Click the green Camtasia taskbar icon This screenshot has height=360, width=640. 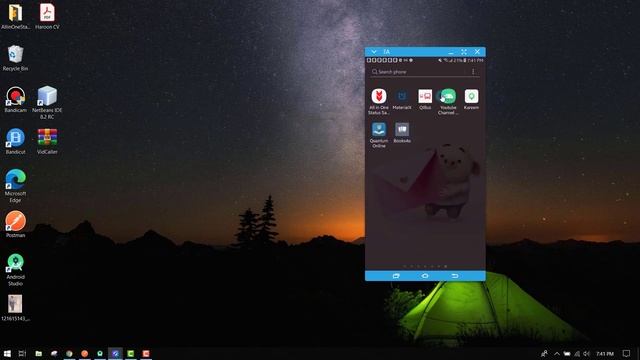131,353
